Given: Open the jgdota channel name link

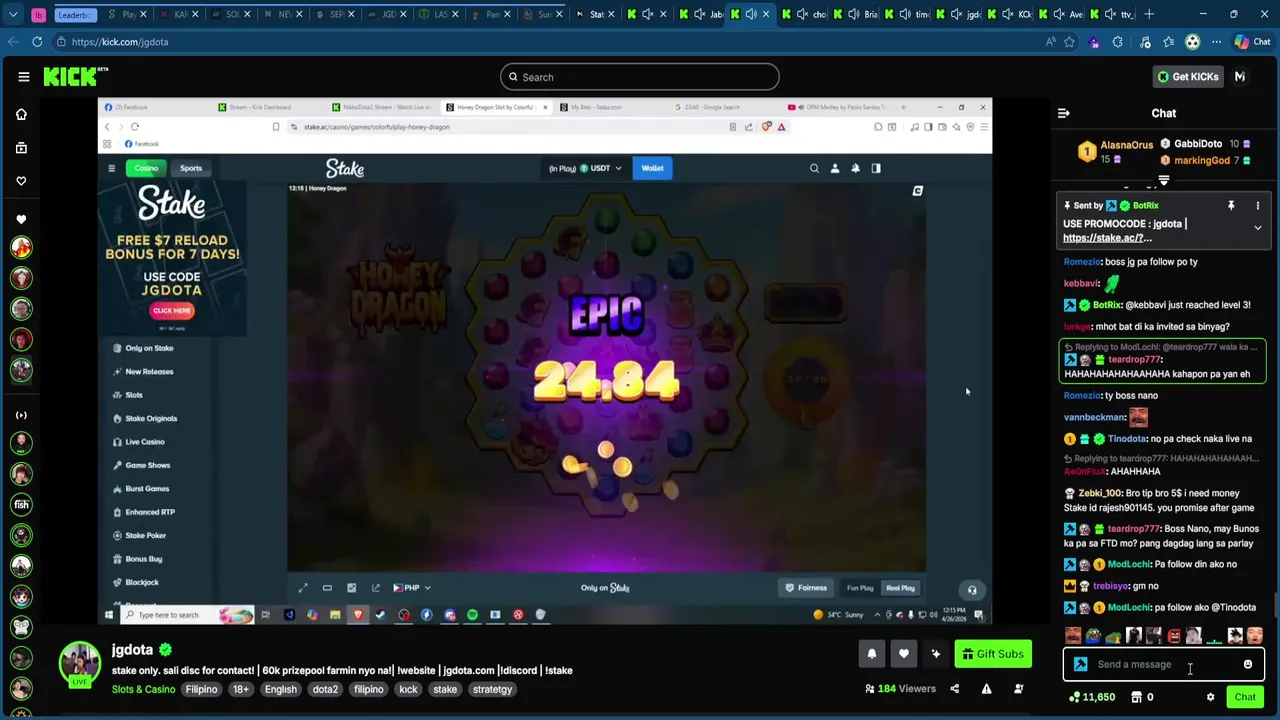Looking at the screenshot, I should (x=132, y=650).
